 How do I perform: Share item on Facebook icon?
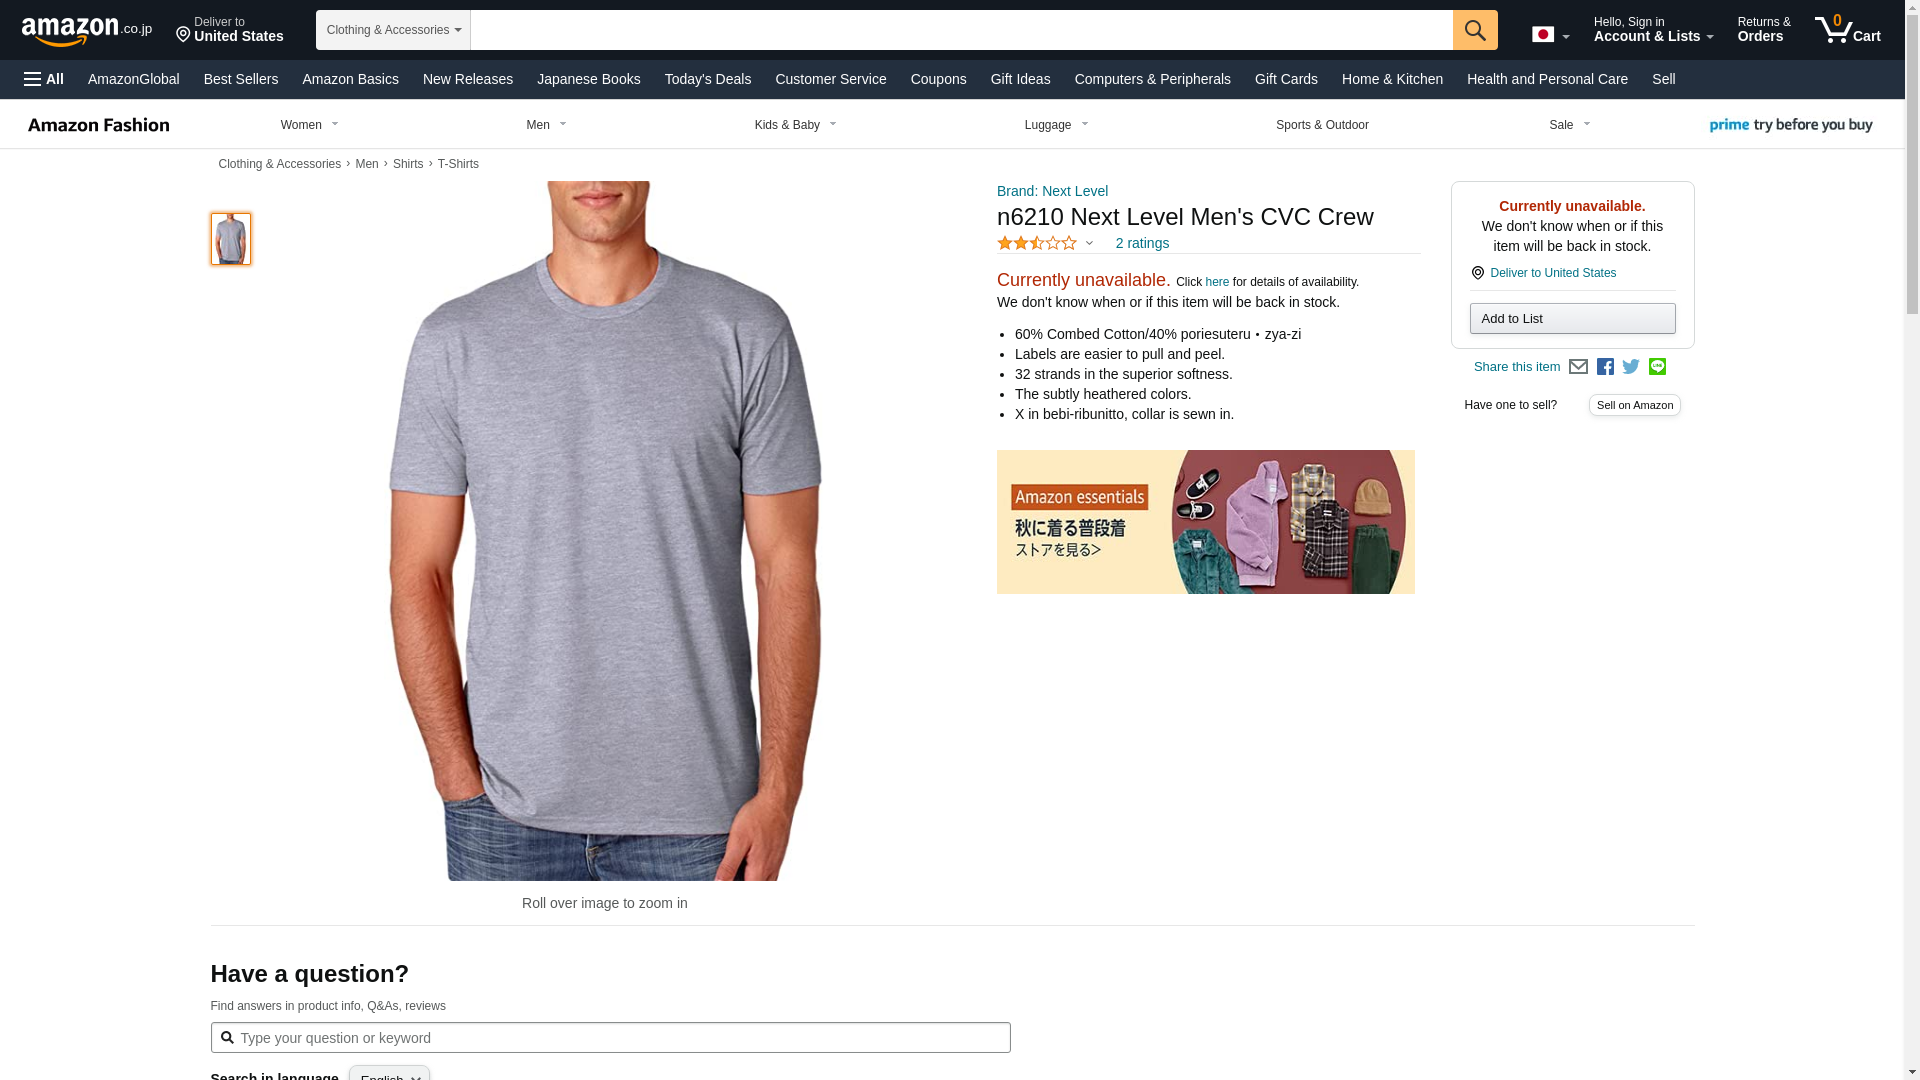[x=1605, y=367]
